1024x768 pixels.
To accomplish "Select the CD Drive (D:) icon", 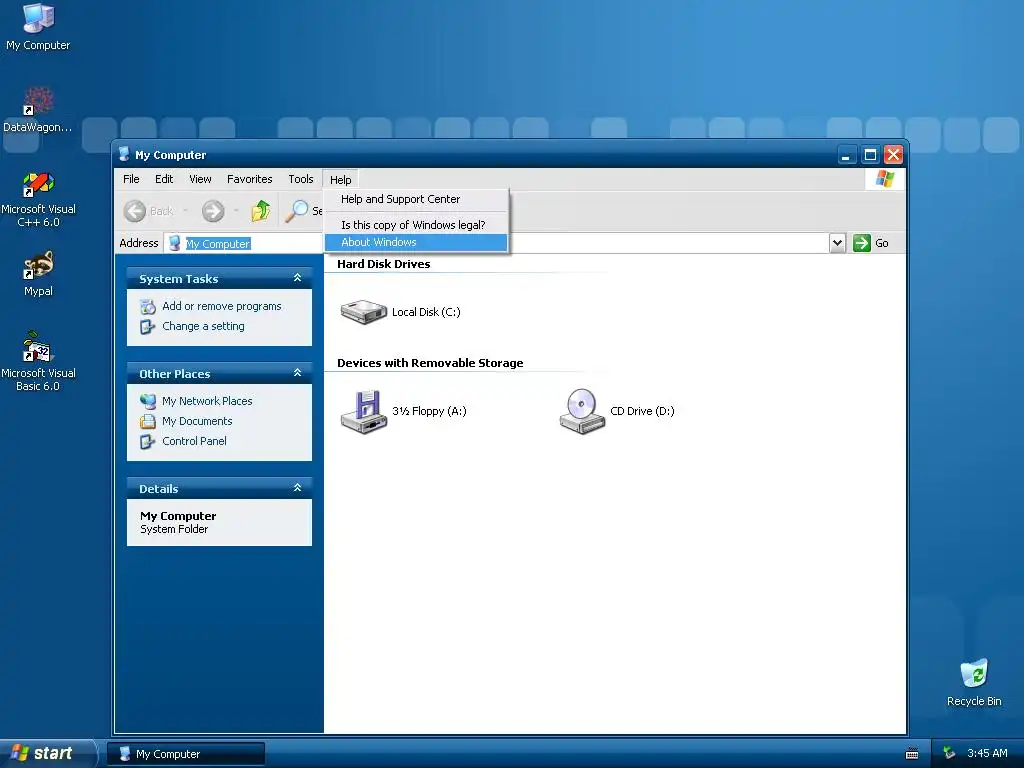I will [582, 411].
